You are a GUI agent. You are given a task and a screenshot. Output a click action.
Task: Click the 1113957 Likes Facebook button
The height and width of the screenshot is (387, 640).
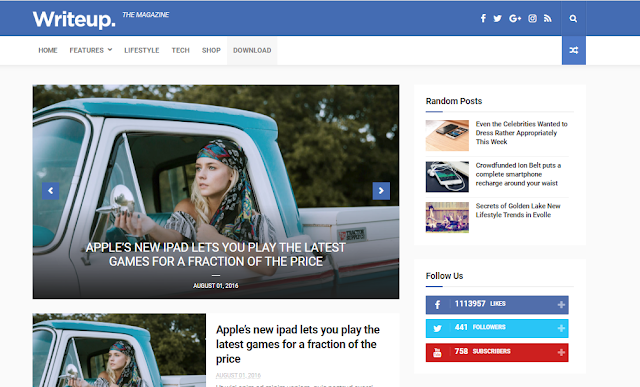[497, 305]
